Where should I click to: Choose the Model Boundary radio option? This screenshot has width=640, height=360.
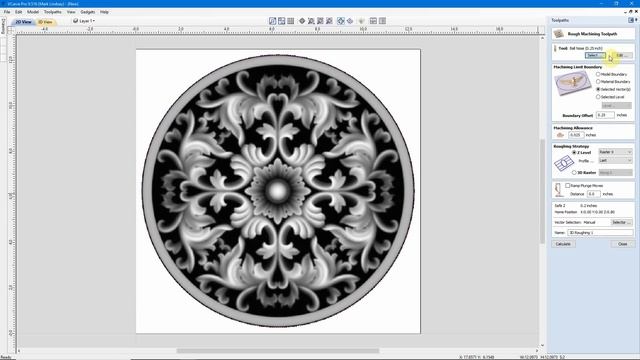click(x=598, y=74)
